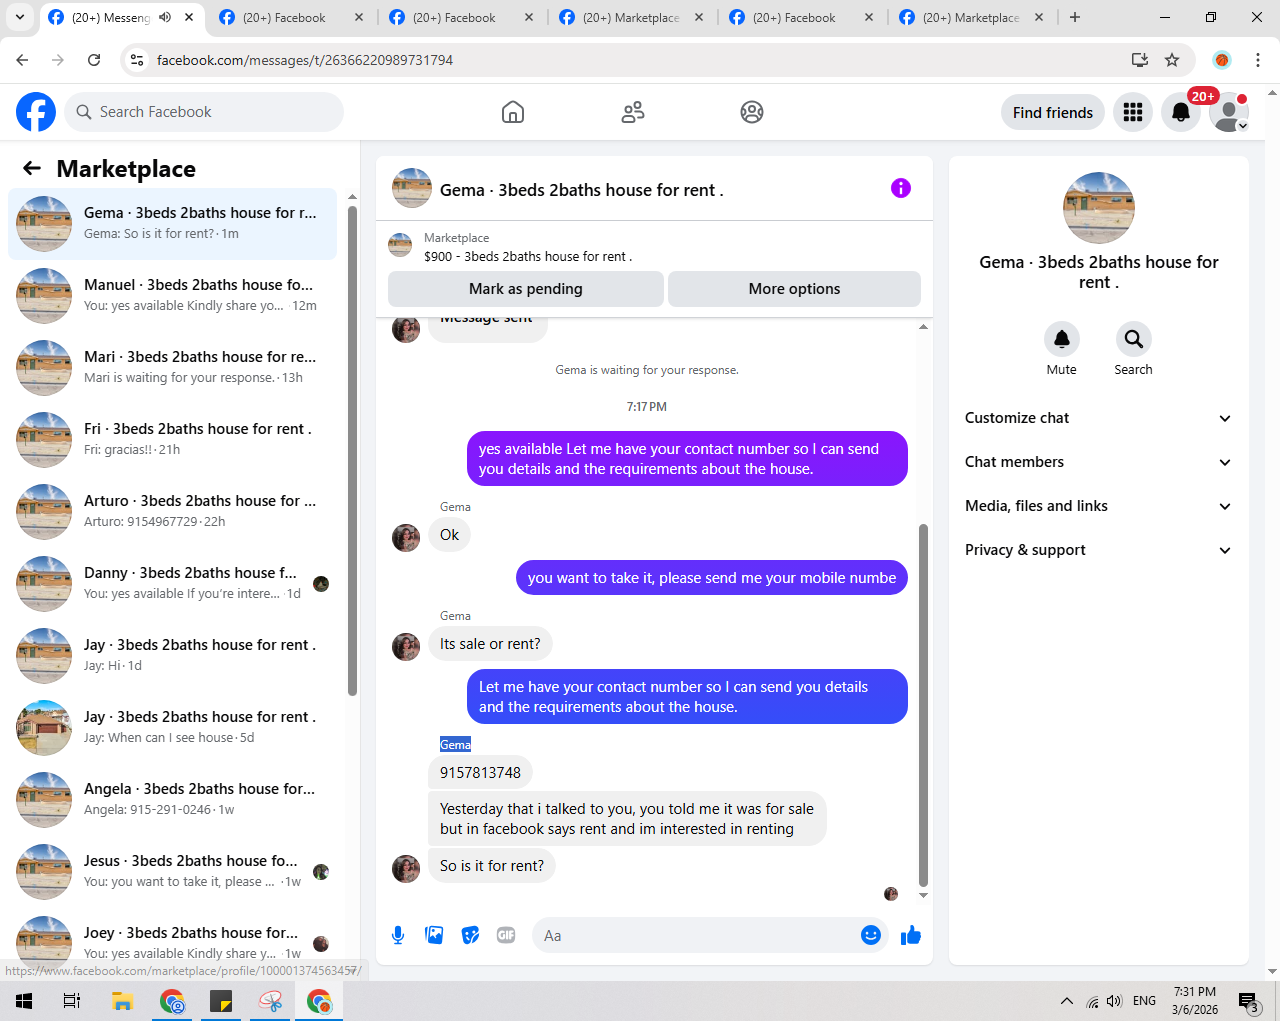Search in conversation magnifier icon
The width and height of the screenshot is (1280, 1021).
click(x=1134, y=339)
